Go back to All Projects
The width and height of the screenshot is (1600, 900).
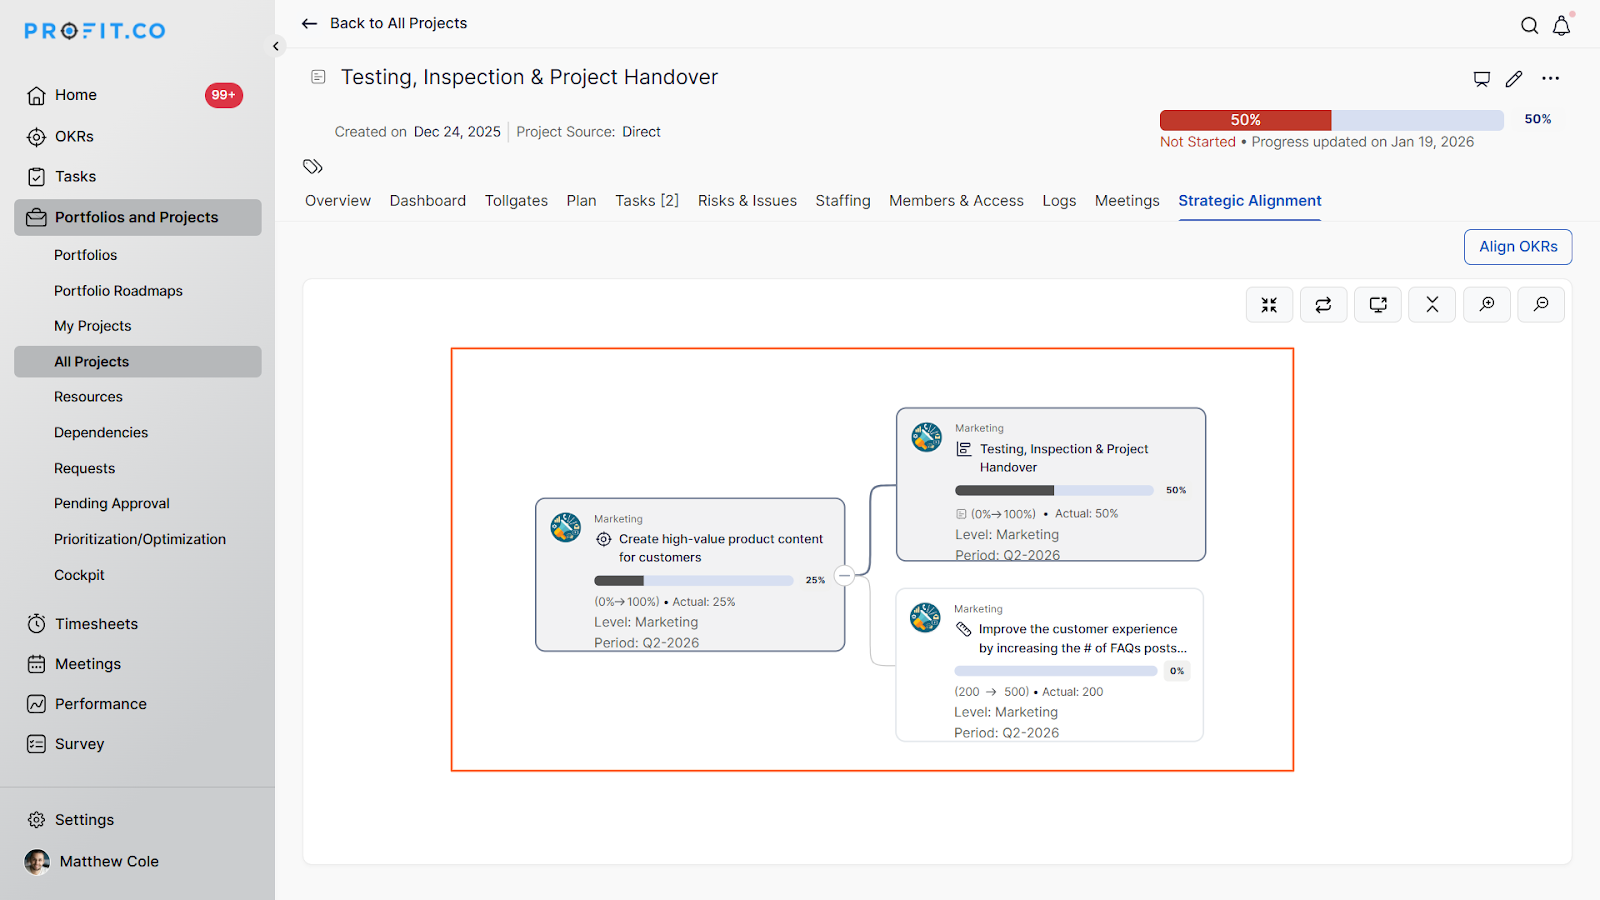(x=385, y=23)
